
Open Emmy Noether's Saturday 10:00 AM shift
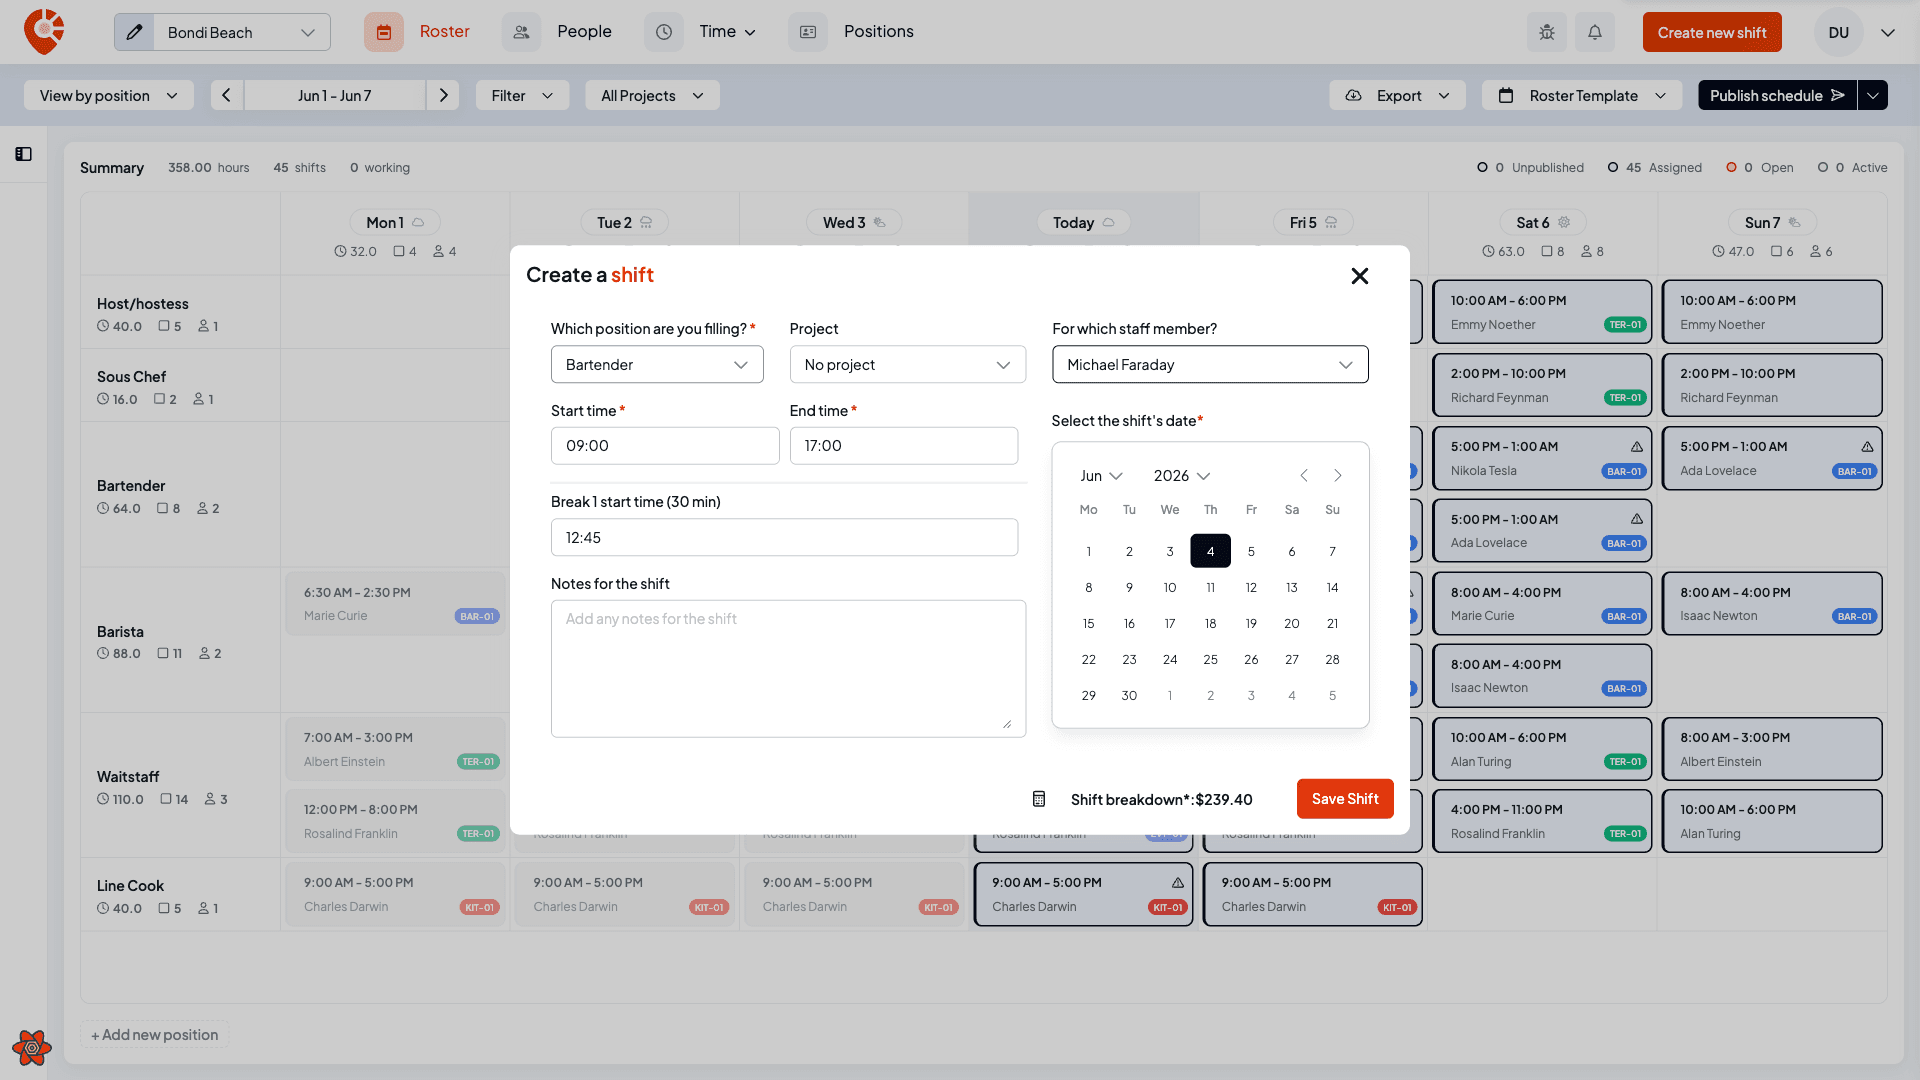pos(1542,312)
